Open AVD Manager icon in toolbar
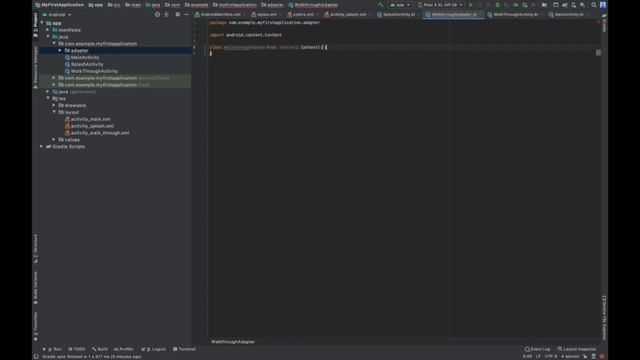Screen dimensions: 640x360 (573, 5)
